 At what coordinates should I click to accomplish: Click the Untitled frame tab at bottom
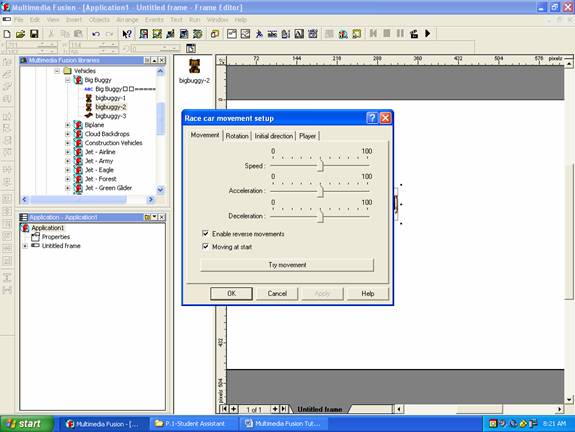tap(320, 409)
